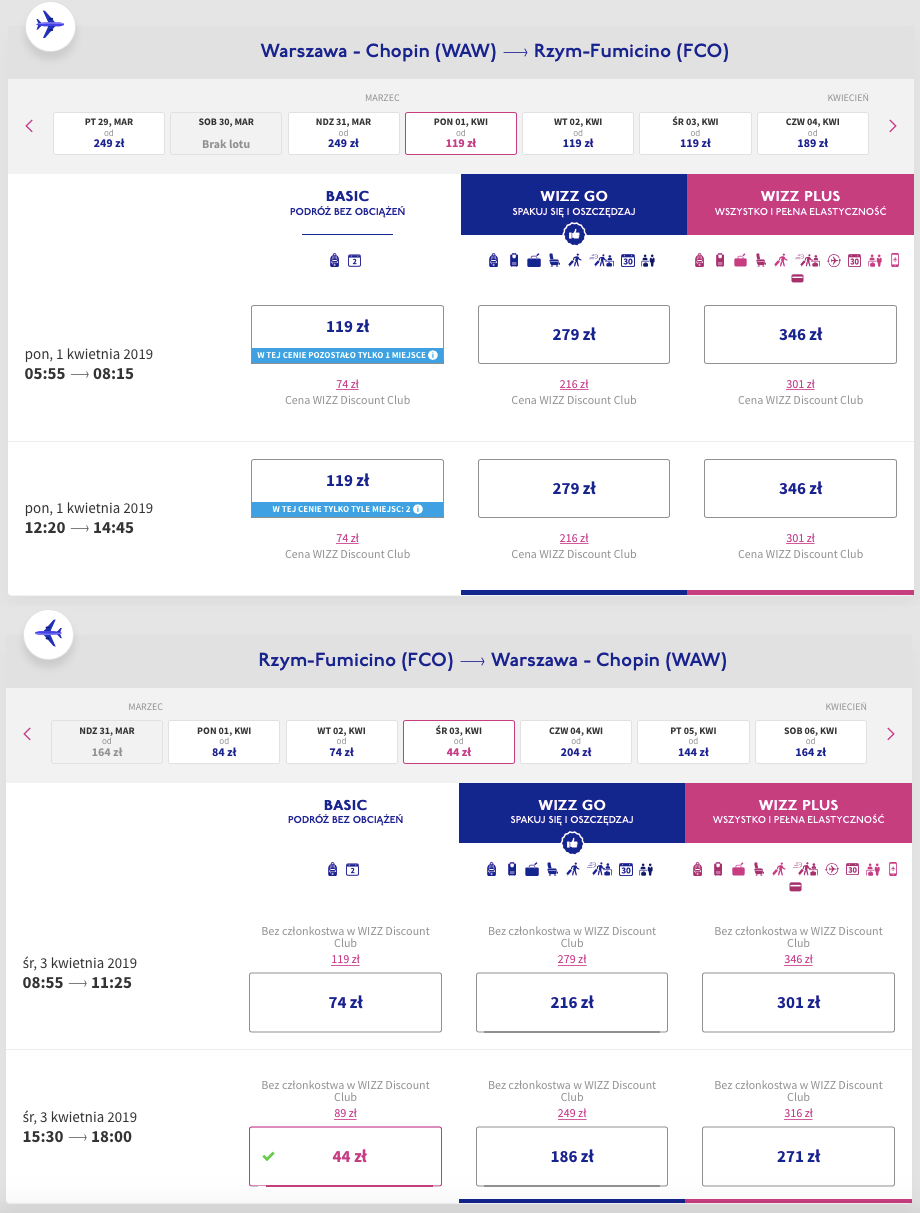Screen dimensions: 920x1213
Task: Click the thumbs-up badge on outbound WIZZ GO
Action: 574,235
